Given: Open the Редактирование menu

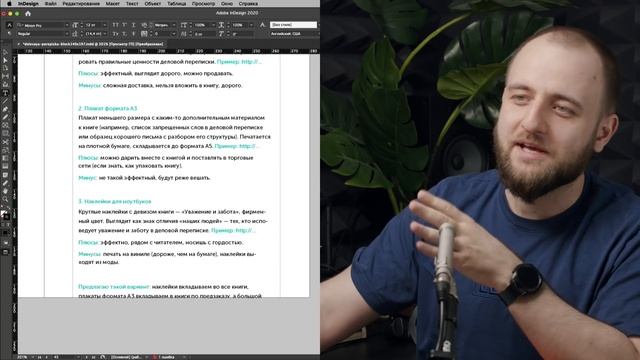Looking at the screenshot, I should [x=81, y=3].
